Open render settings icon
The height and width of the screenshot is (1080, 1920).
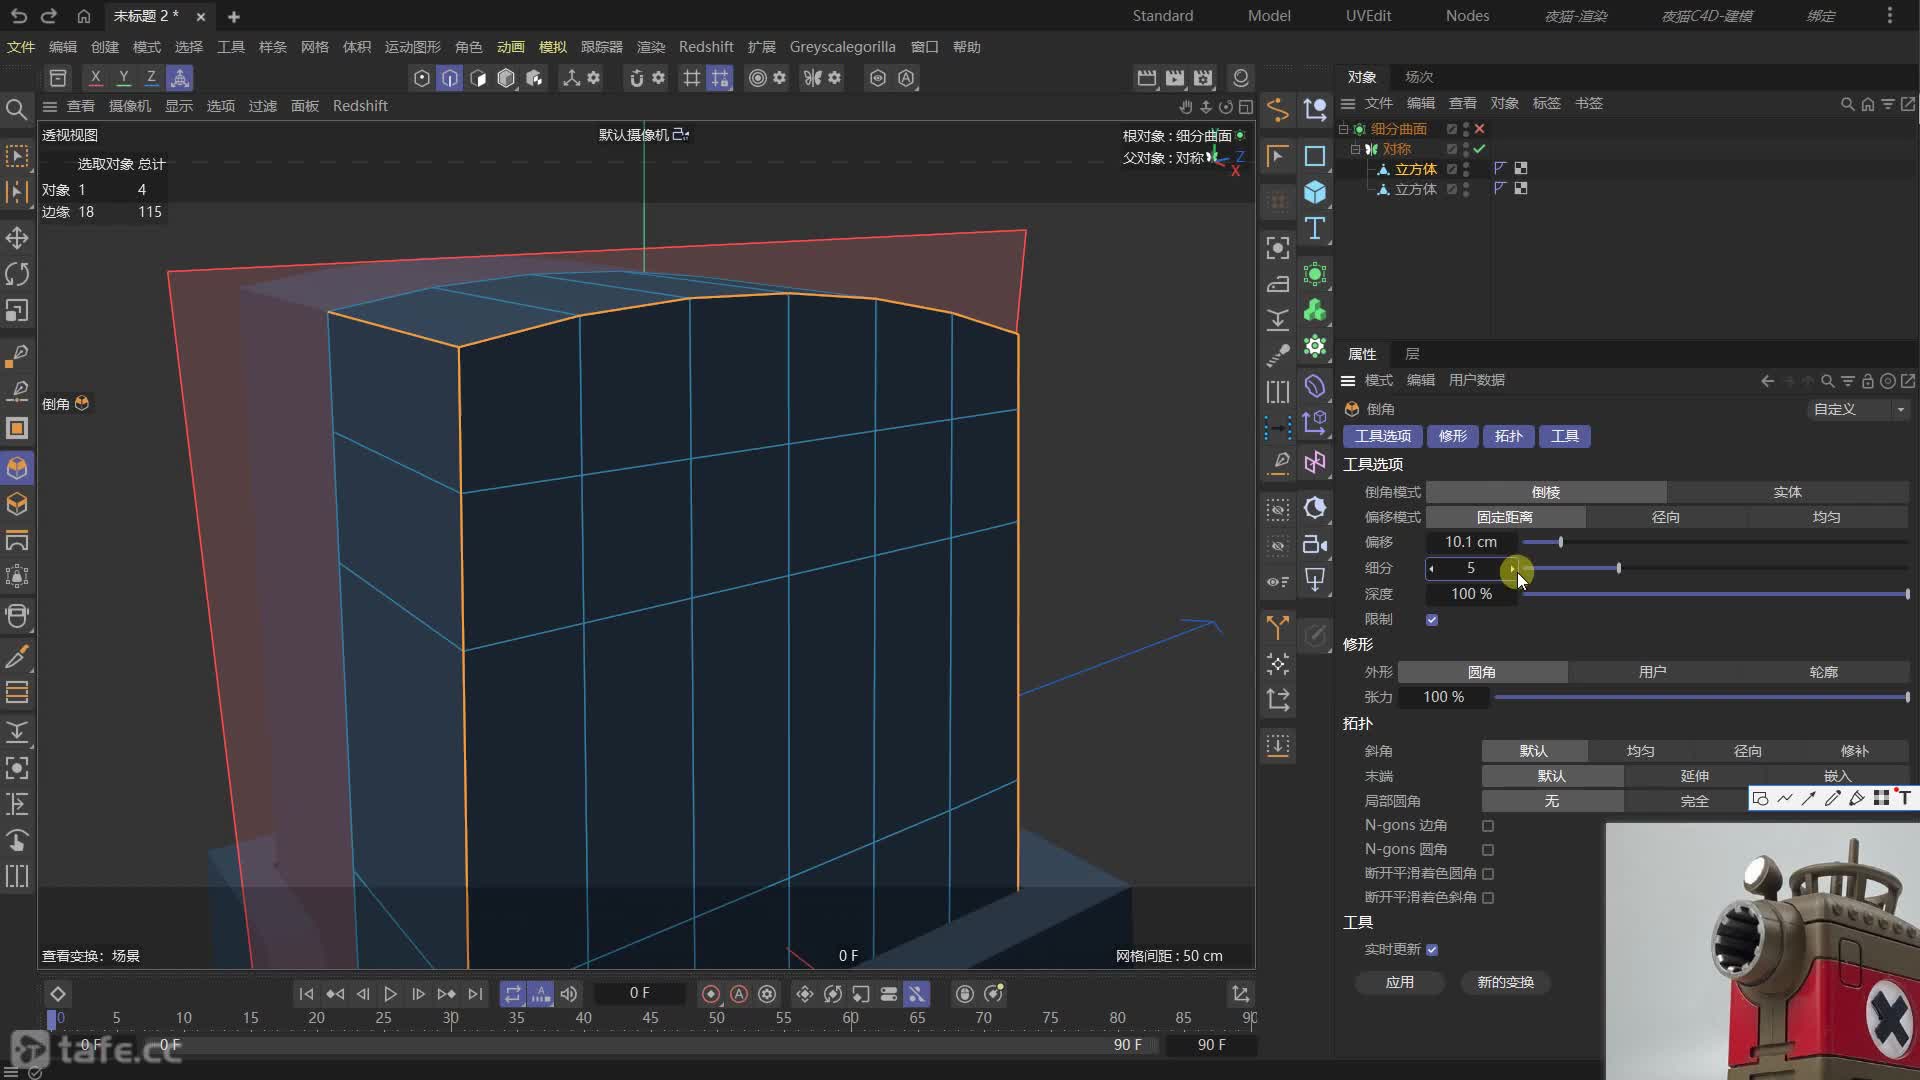(x=1203, y=78)
